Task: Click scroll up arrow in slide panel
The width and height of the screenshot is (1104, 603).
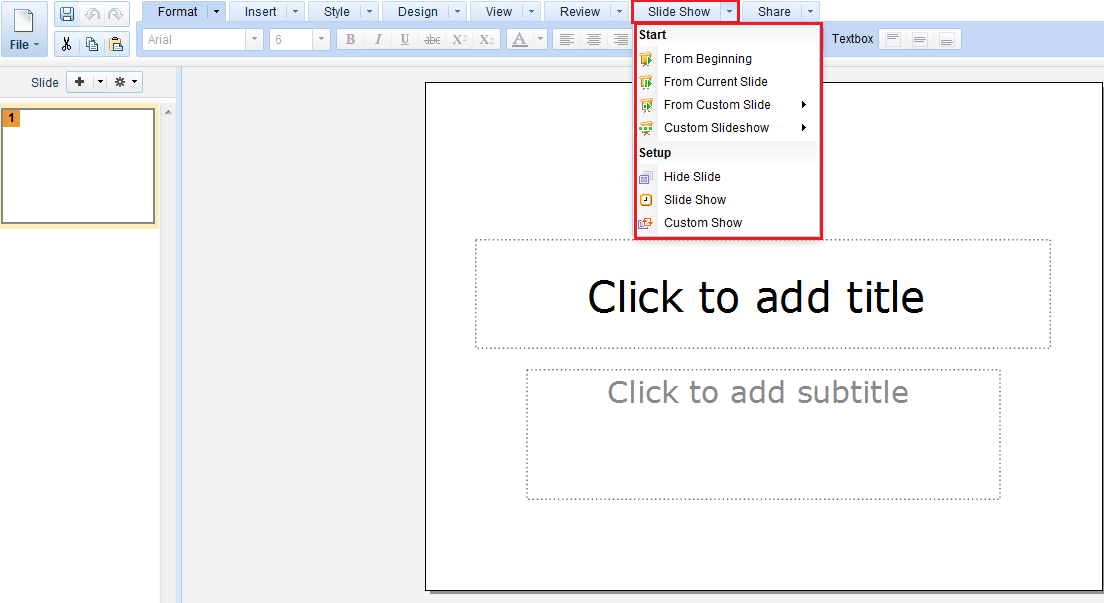Action: [168, 112]
